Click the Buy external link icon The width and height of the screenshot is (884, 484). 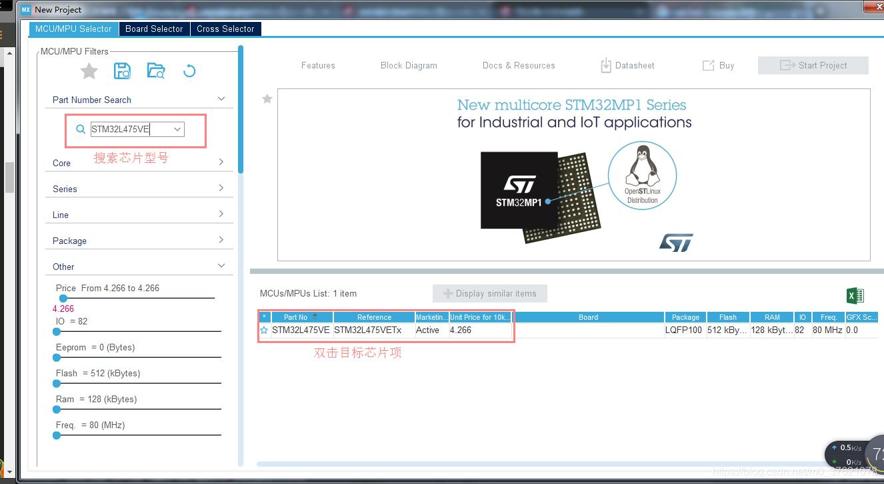coord(708,65)
